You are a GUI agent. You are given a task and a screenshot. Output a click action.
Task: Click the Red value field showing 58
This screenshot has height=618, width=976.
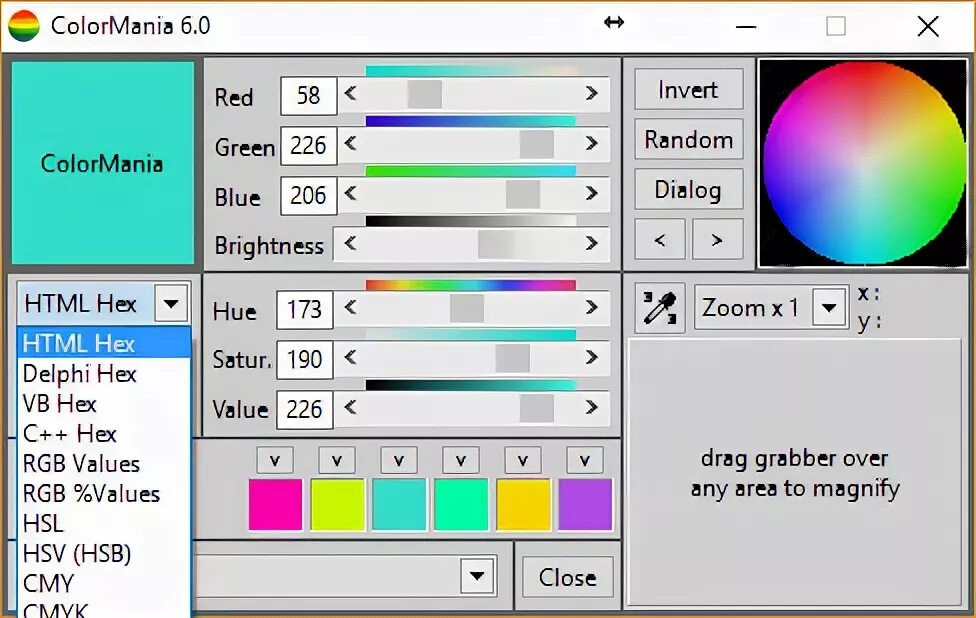(x=309, y=95)
